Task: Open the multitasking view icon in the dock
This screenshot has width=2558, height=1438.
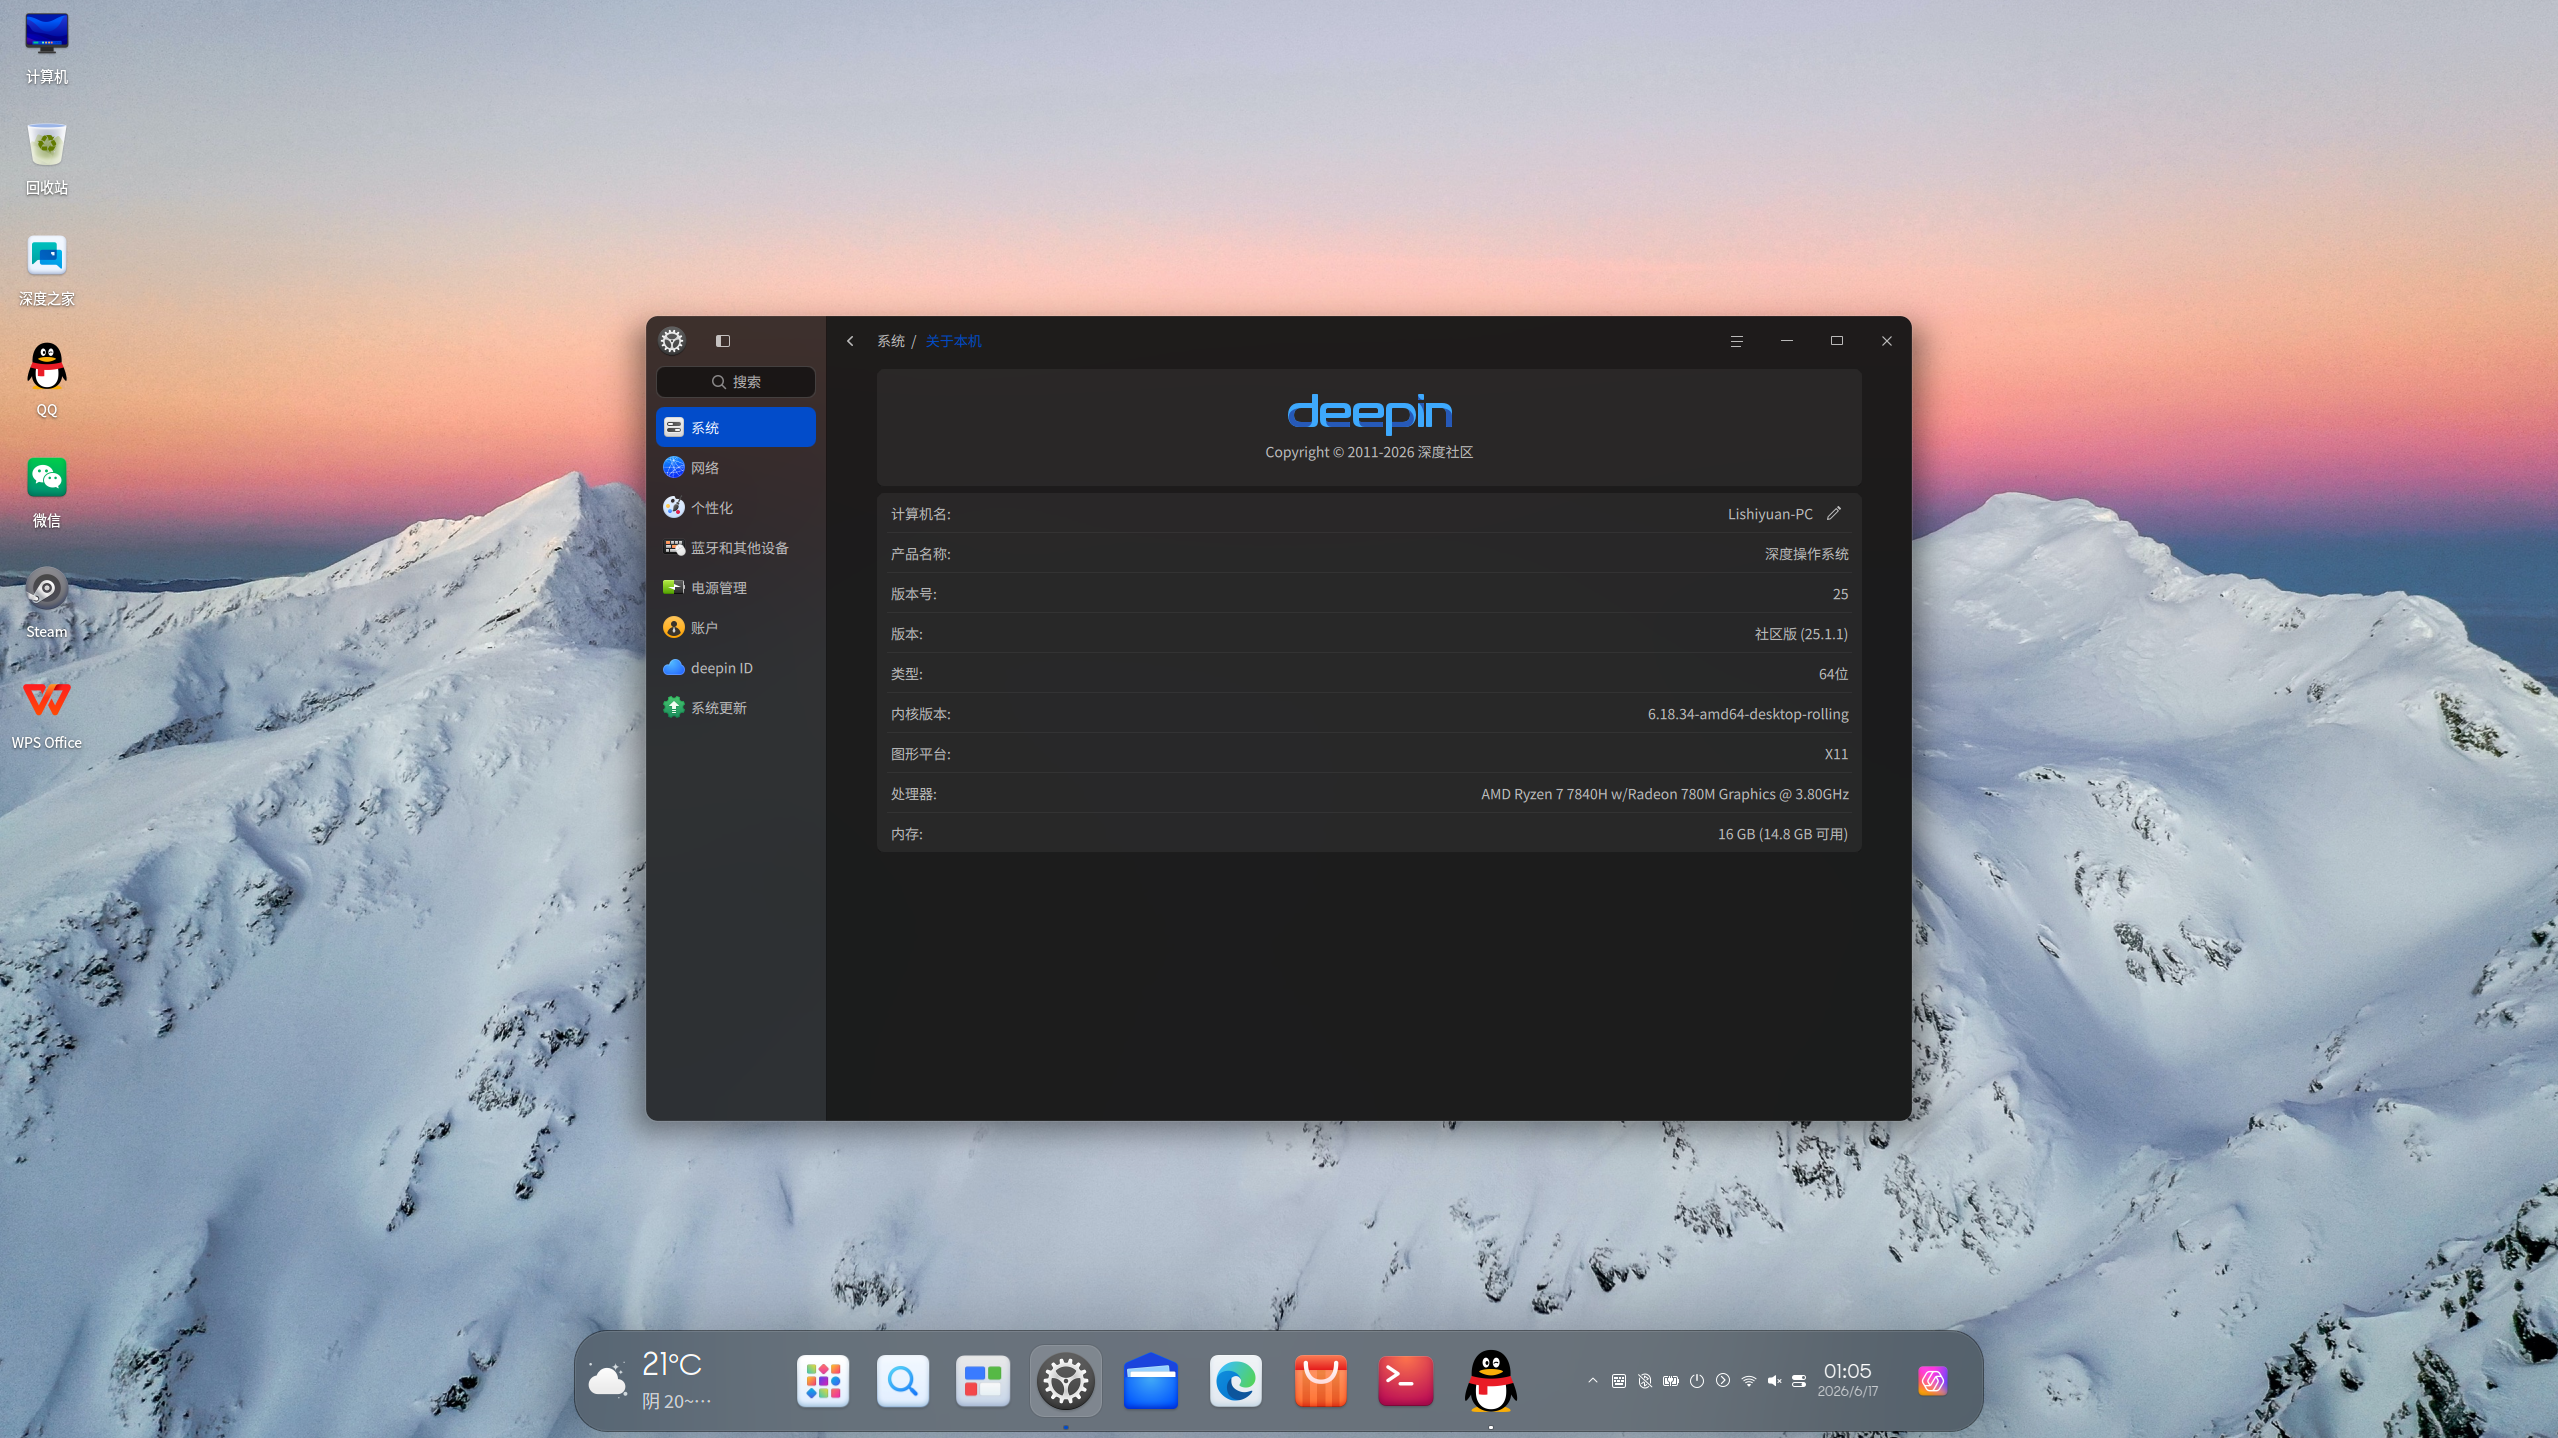Action: click(983, 1381)
